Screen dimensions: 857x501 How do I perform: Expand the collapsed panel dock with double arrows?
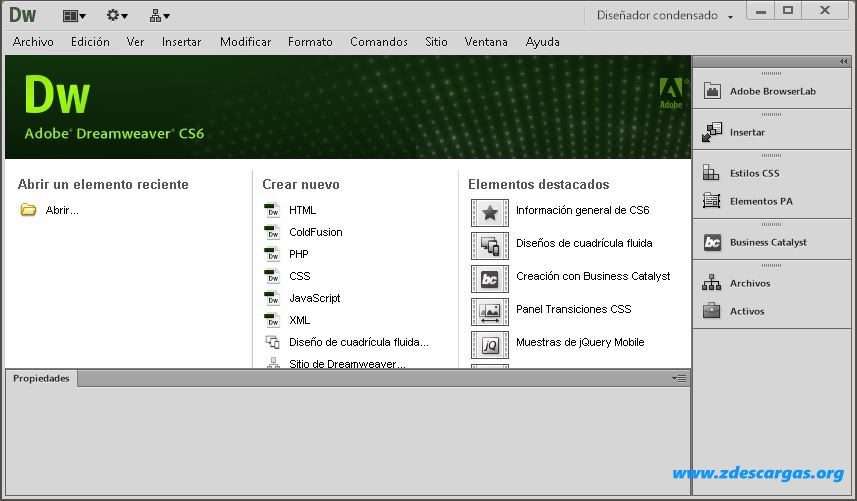(843, 61)
